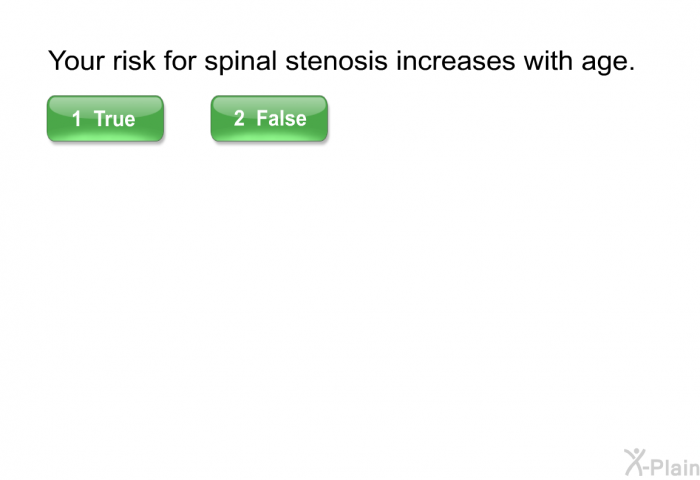Image resolution: width=700 pixels, height=480 pixels.
Task: Click the word "risk" in the statement
Action: pyautogui.click(x=134, y=60)
